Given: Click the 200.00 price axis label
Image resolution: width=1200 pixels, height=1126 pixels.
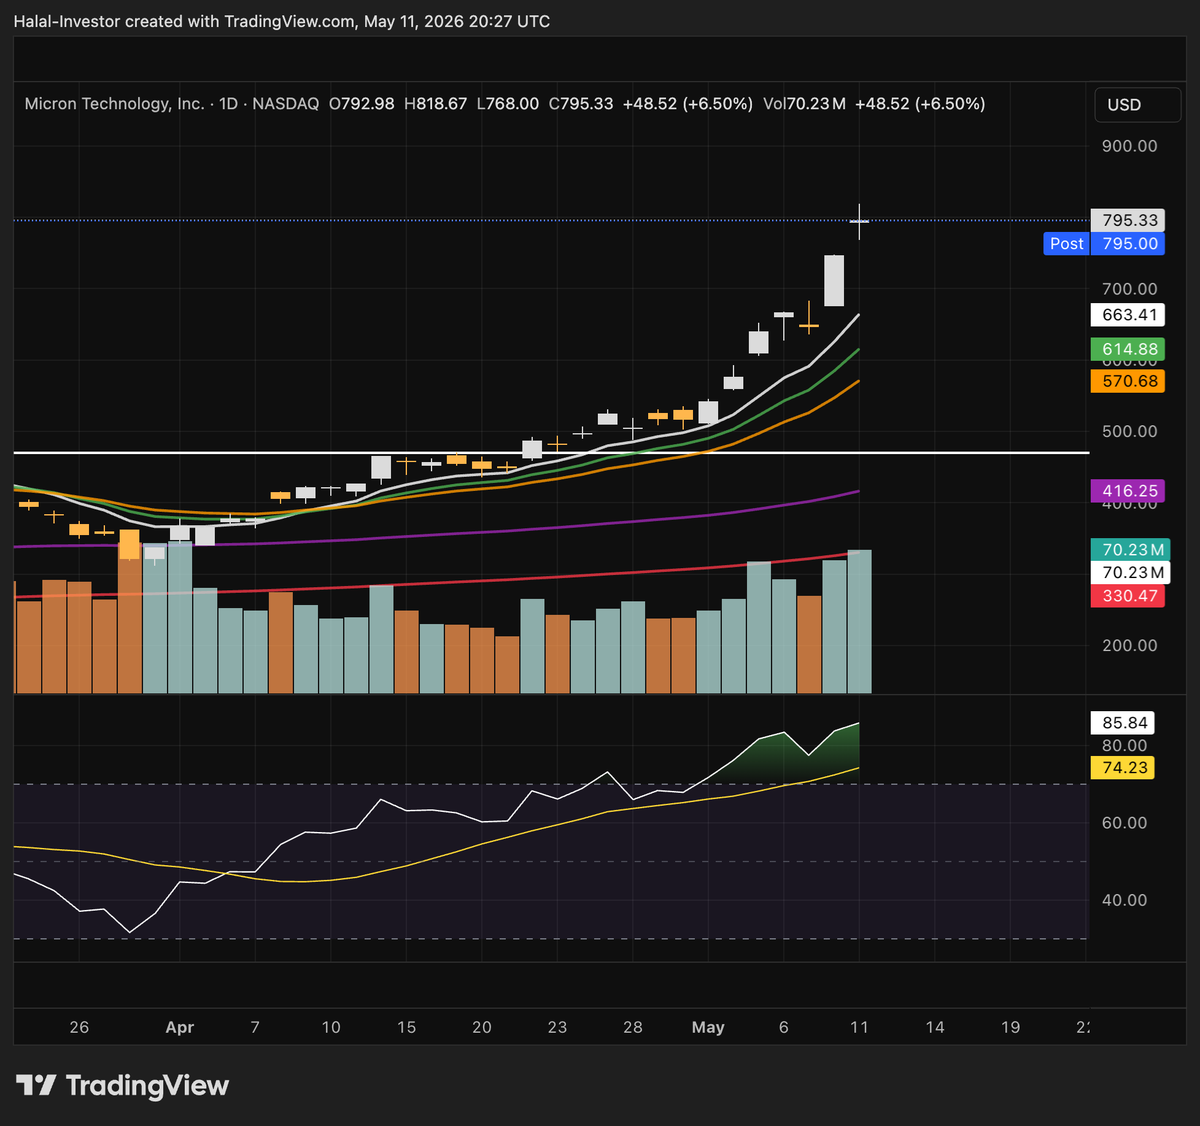Looking at the screenshot, I should click(1130, 646).
